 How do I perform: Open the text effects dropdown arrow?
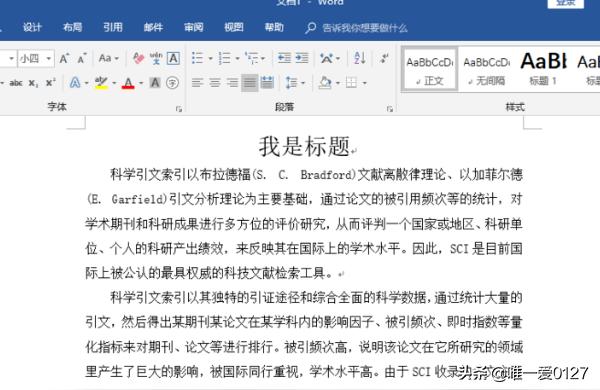86,83
